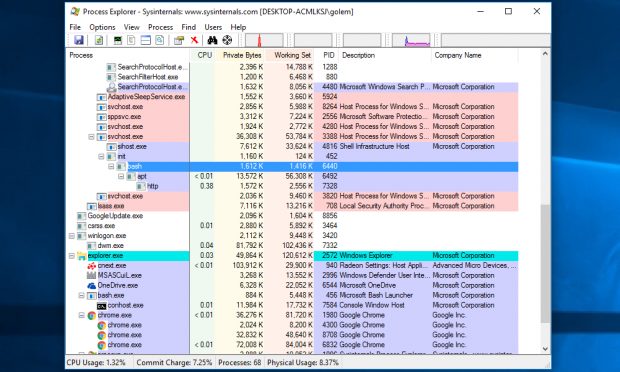Collapse the apt process tree node
Screen dimensions: 620x372
pos(121,176)
